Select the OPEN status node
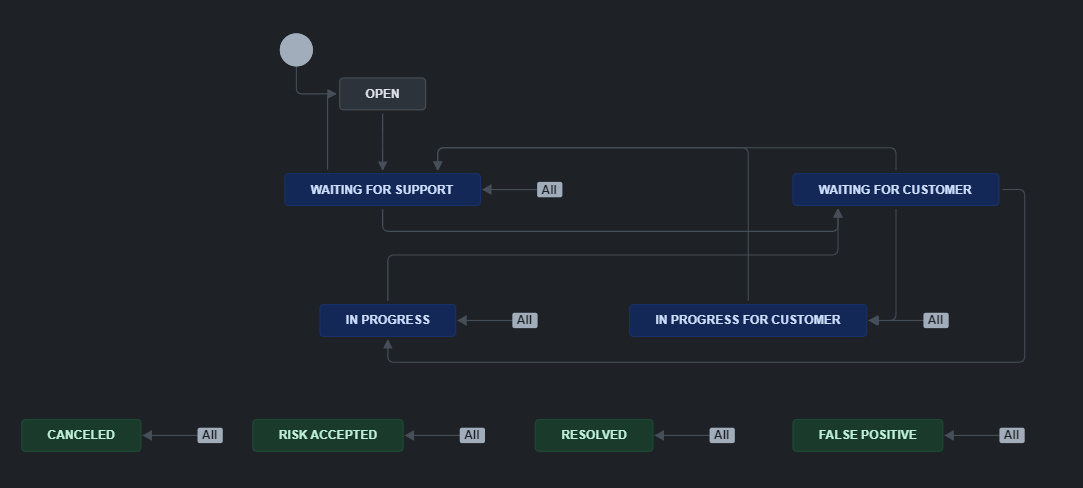 tap(382, 94)
